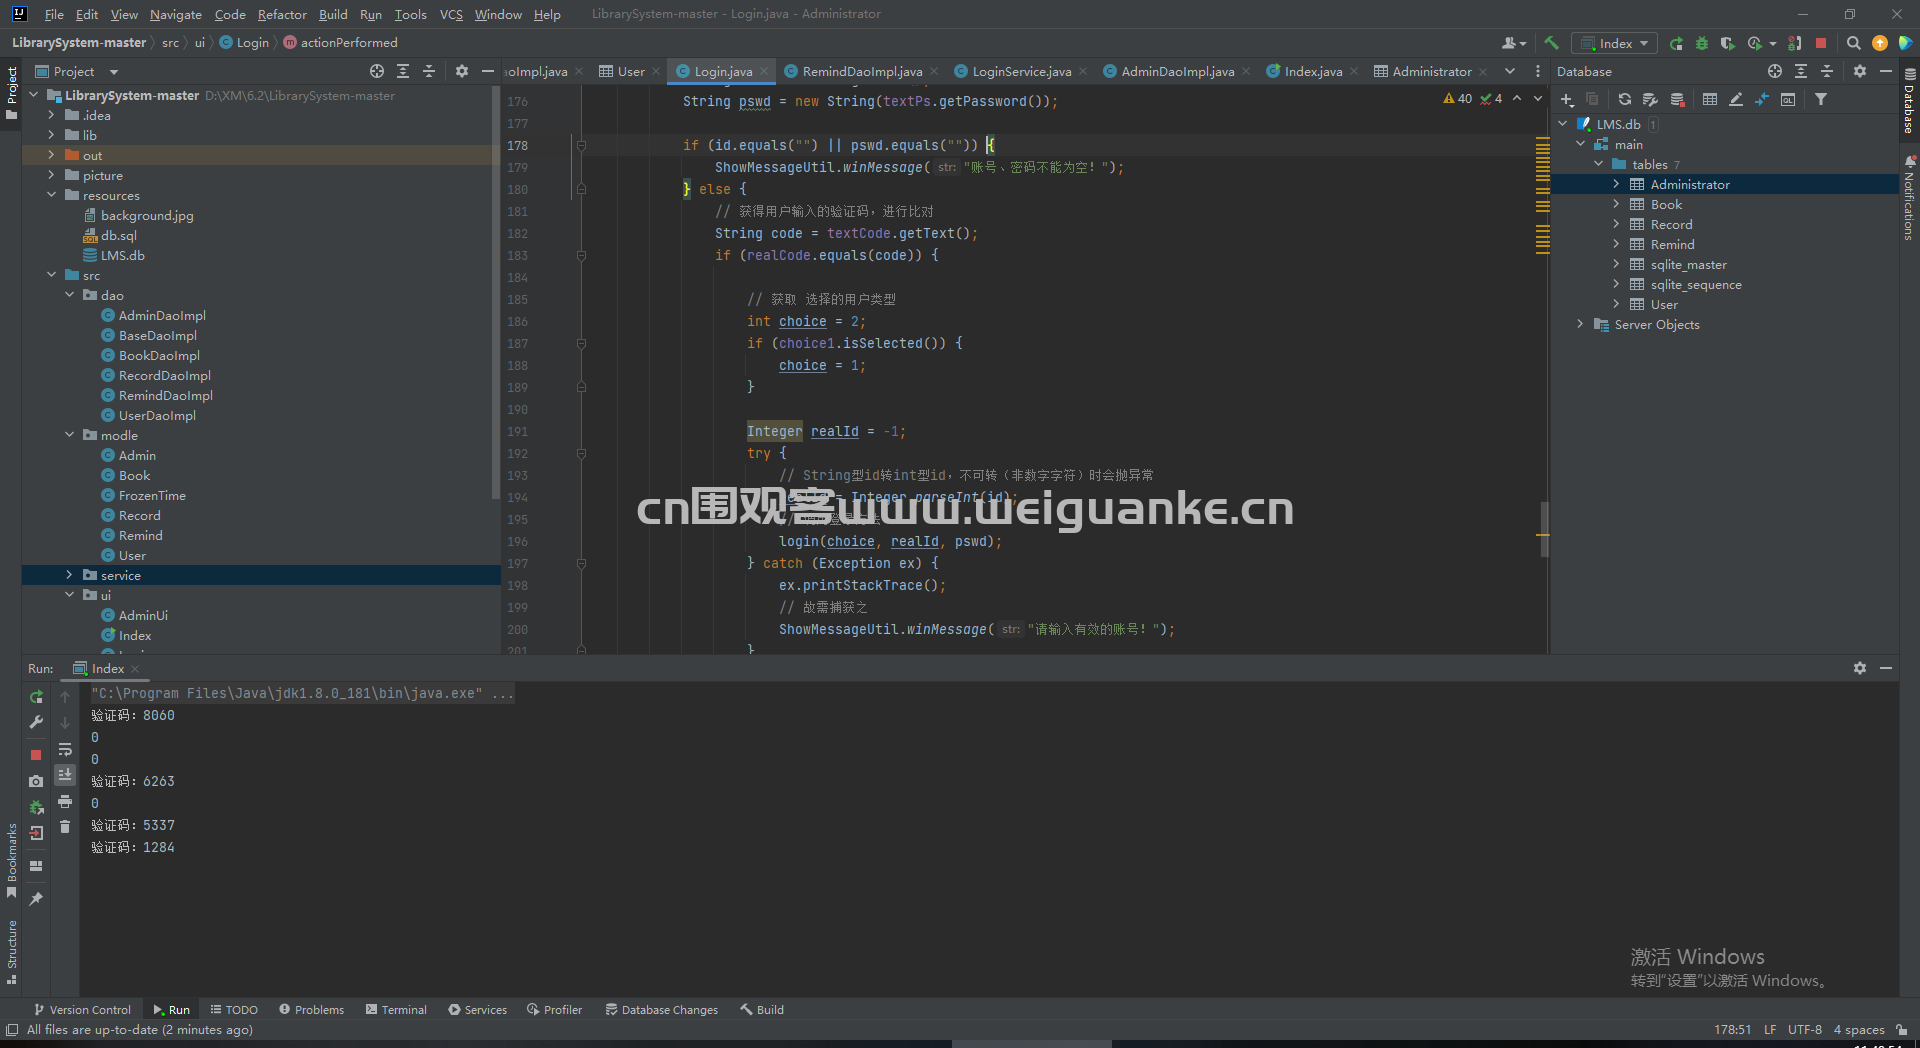Click the Edit Source pencil icon in Database
This screenshot has width=1920, height=1048.
[x=1736, y=99]
